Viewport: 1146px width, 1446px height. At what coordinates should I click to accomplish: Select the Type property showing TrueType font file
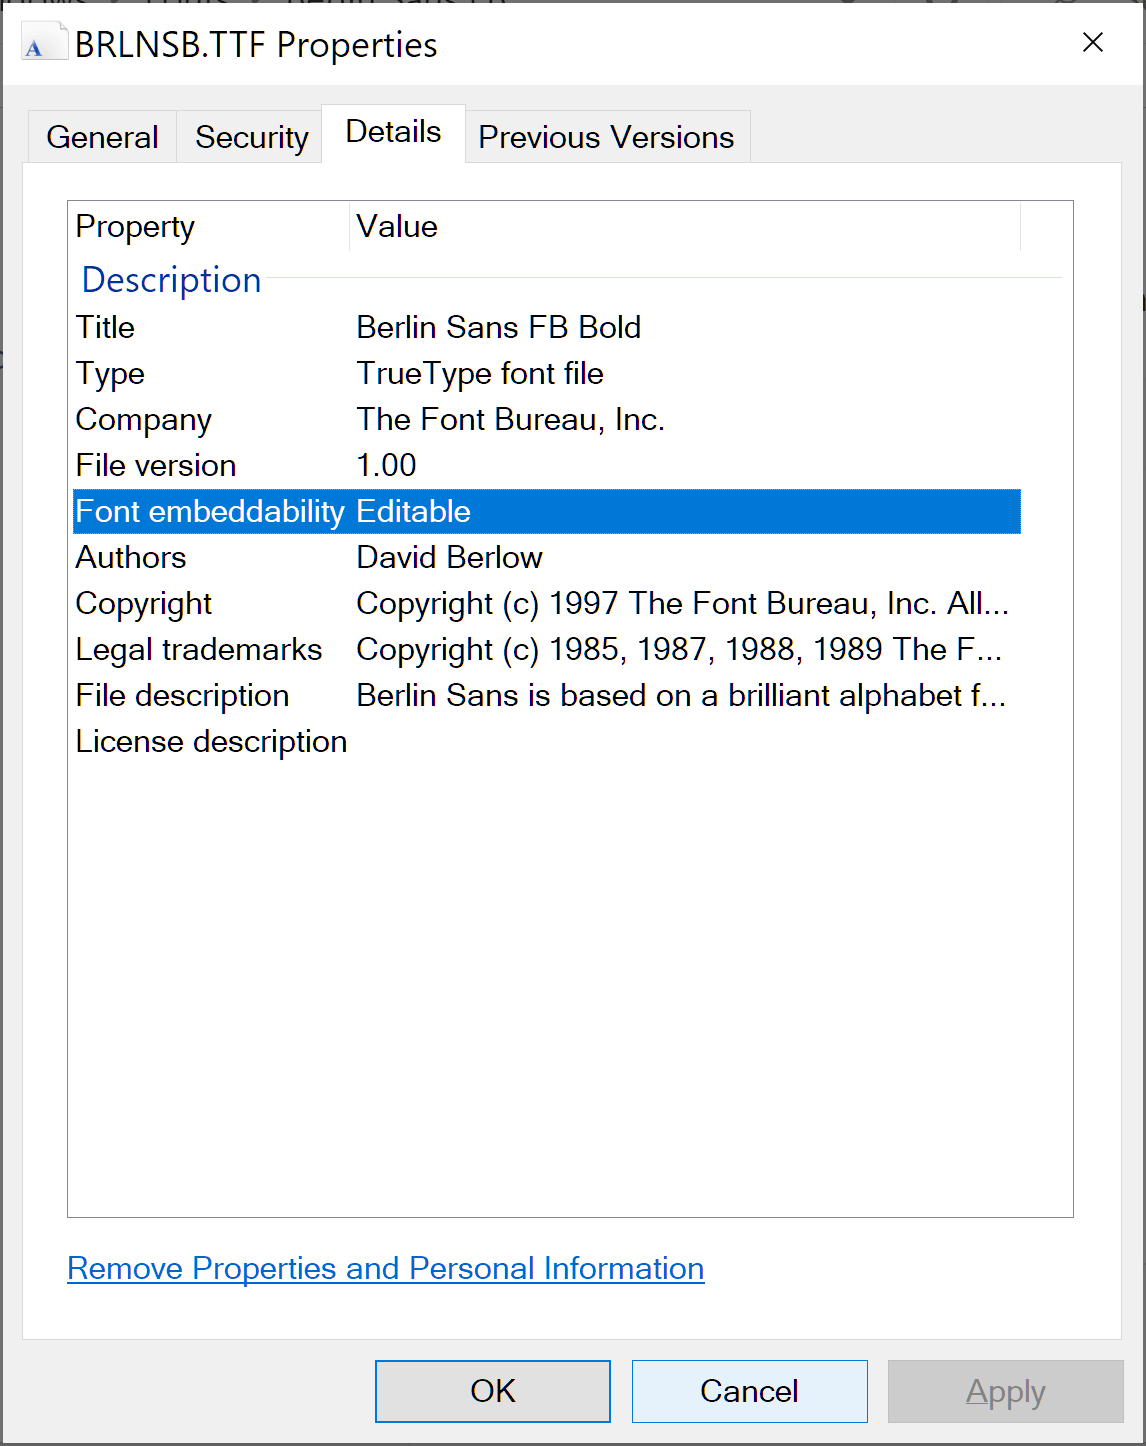[x=400, y=373]
